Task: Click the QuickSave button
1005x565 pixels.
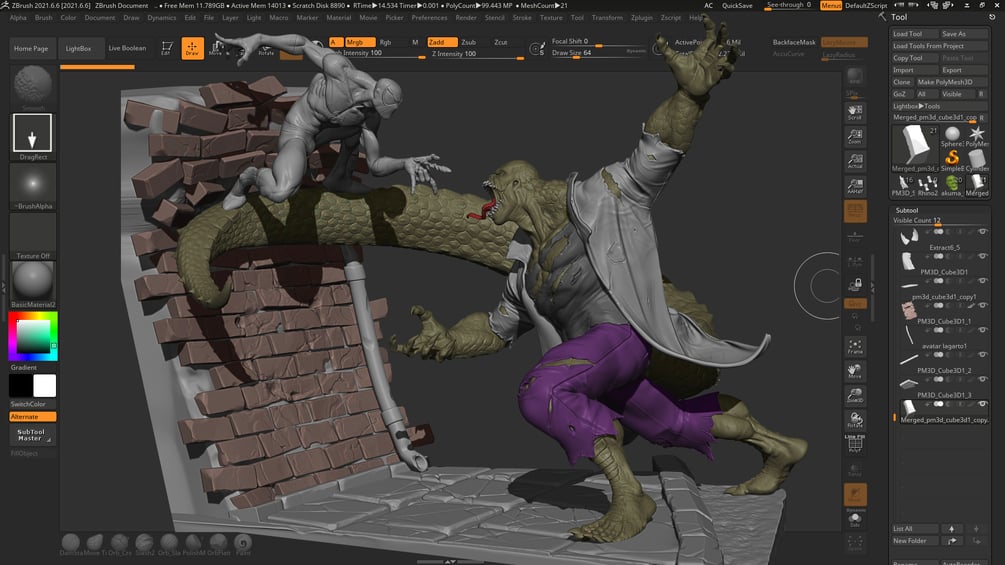Action: pyautogui.click(x=737, y=5)
